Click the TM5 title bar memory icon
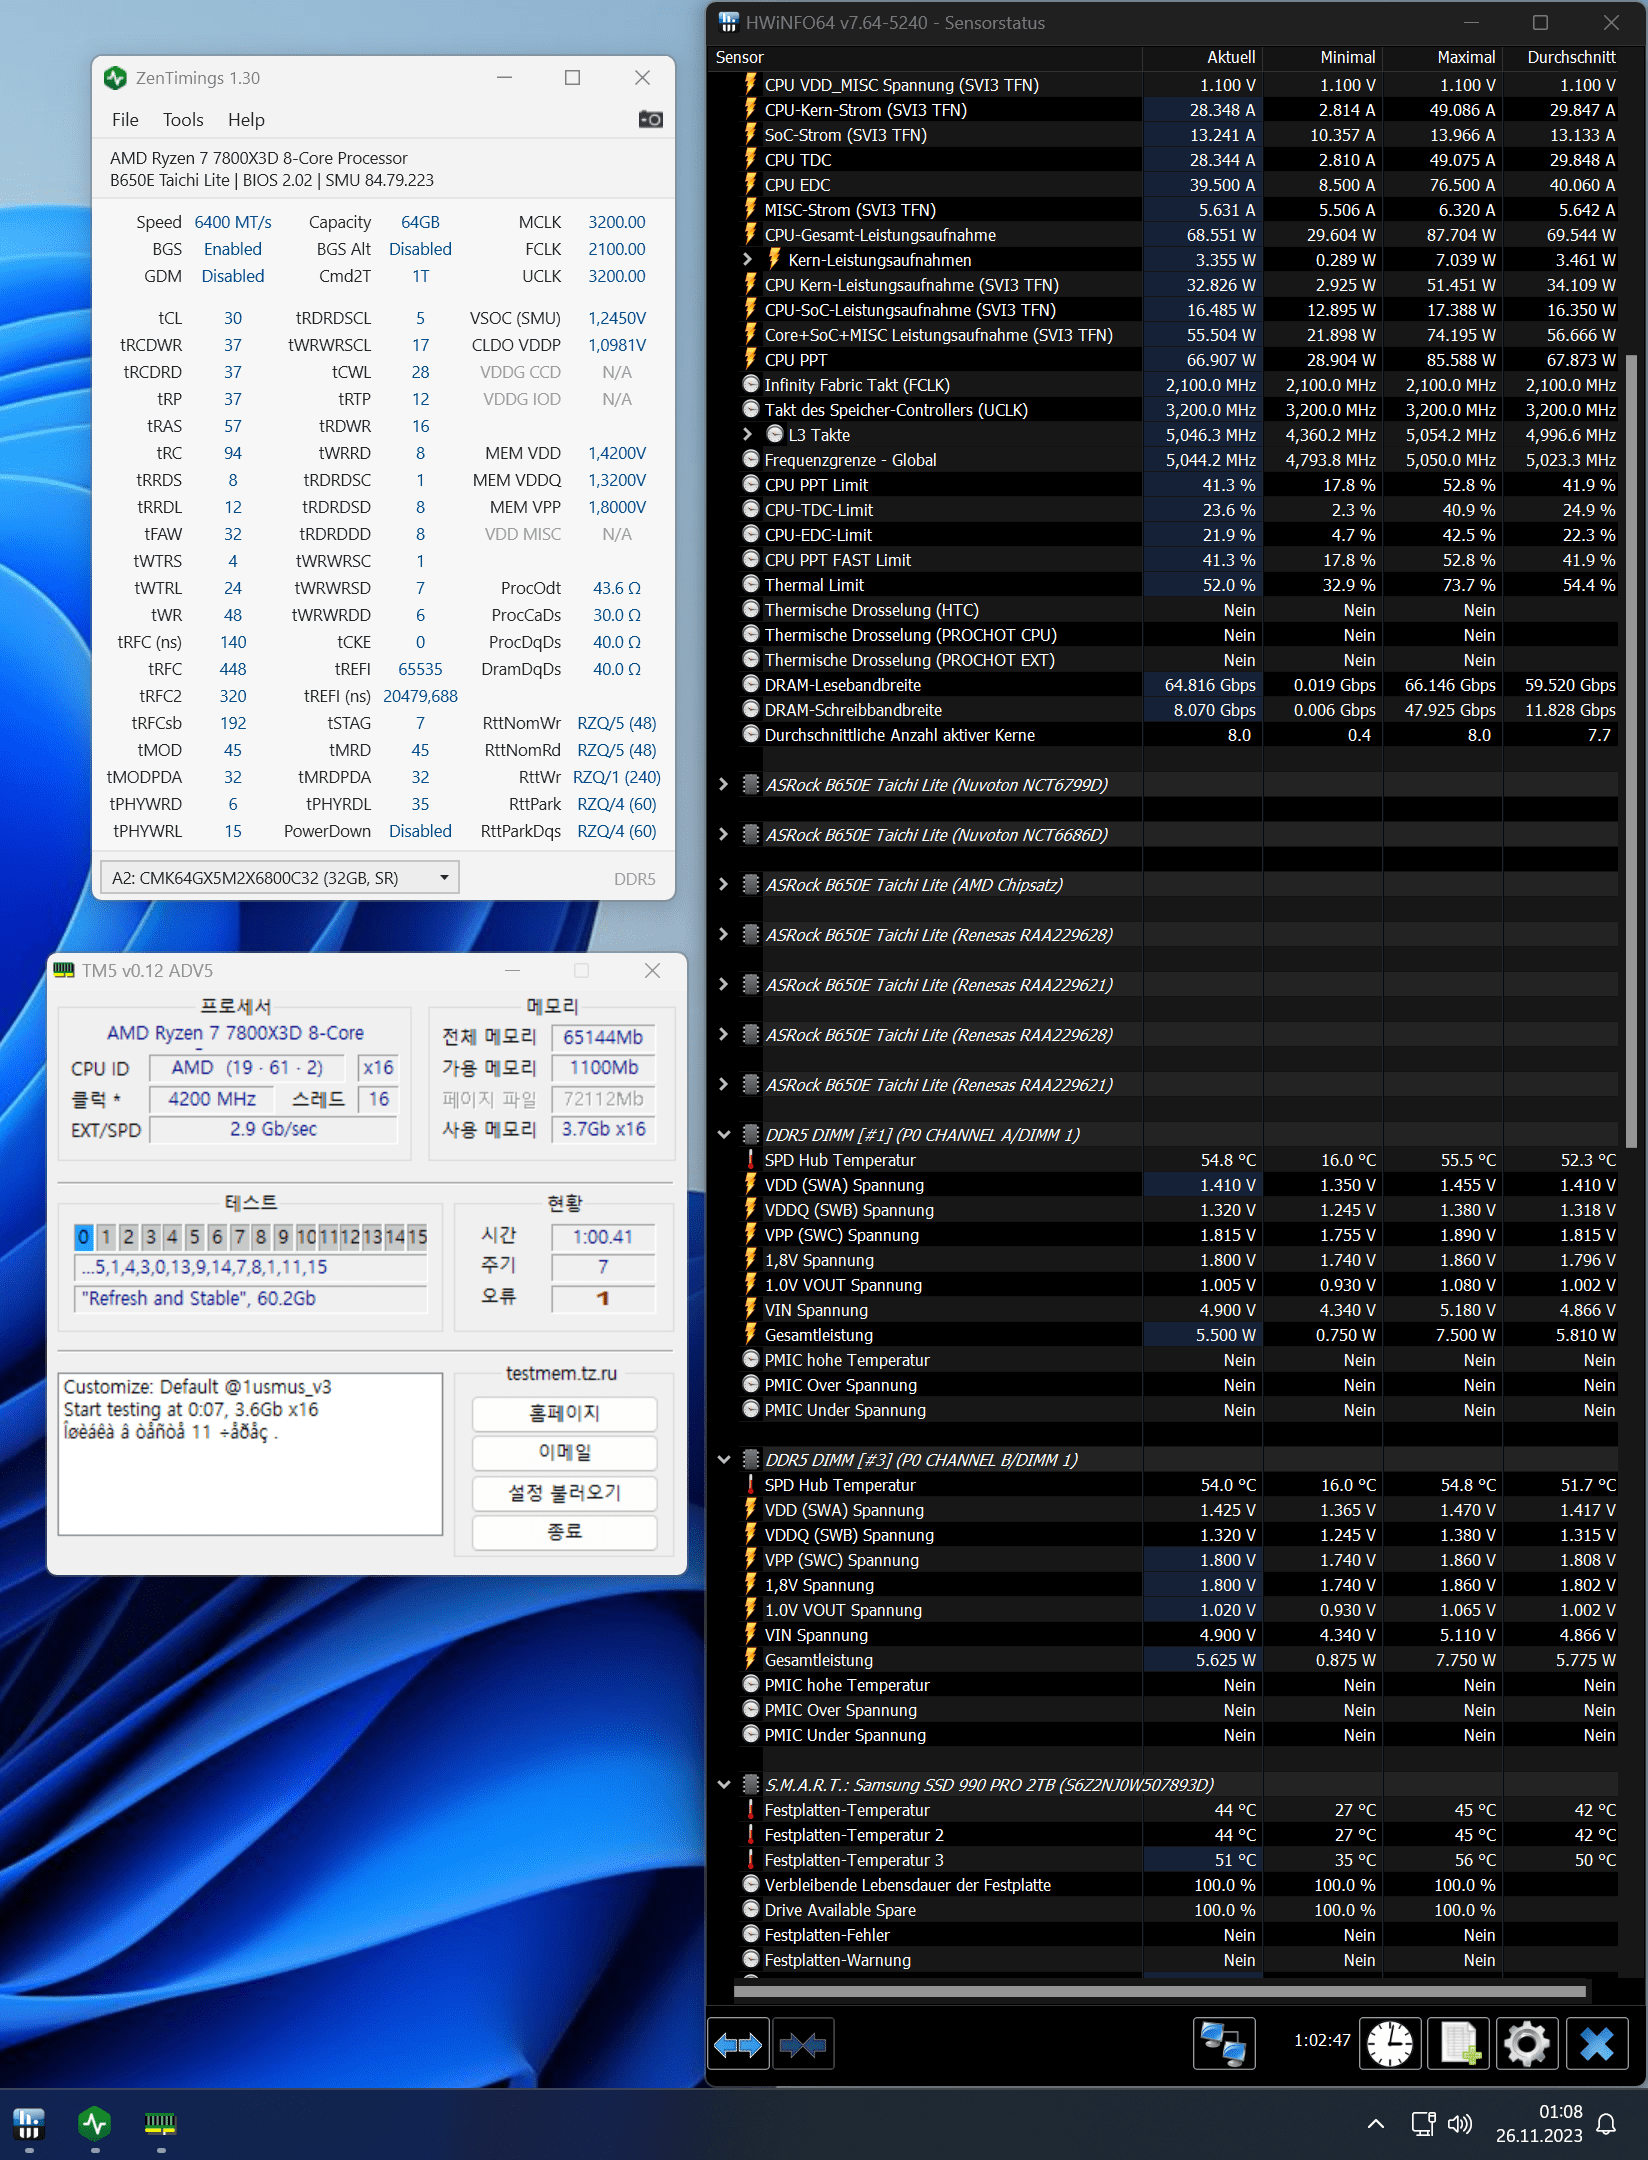The width and height of the screenshot is (1648, 2160). [64, 970]
